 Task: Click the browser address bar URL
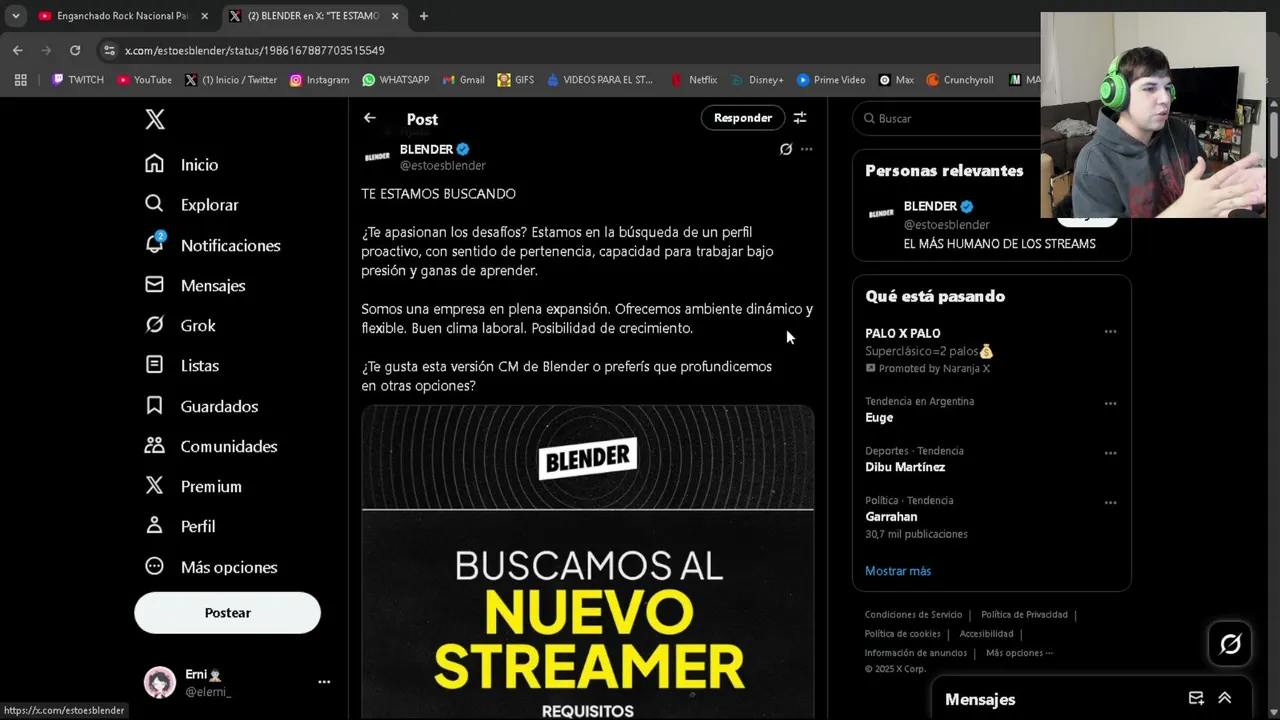(x=254, y=50)
